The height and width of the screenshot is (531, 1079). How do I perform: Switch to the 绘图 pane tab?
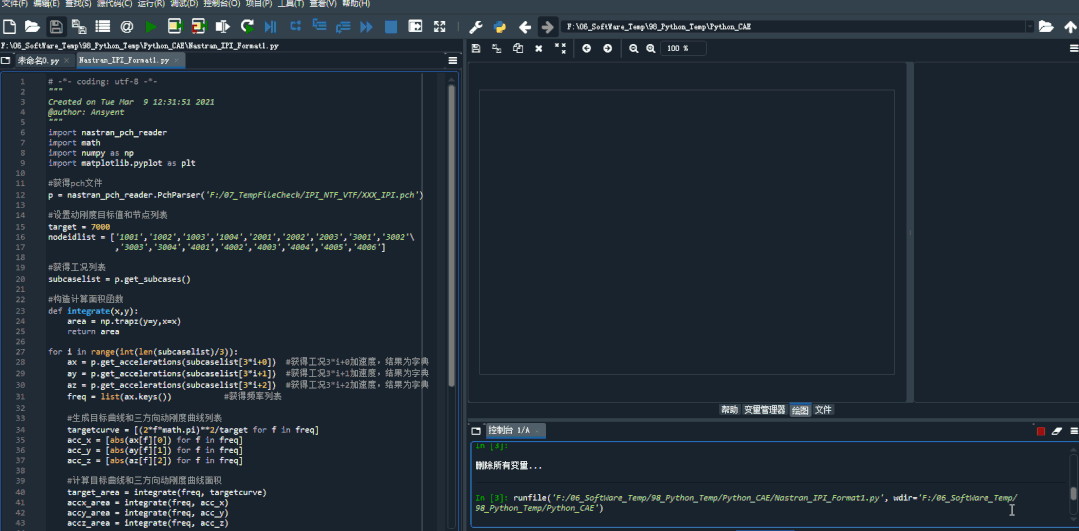(x=800, y=410)
